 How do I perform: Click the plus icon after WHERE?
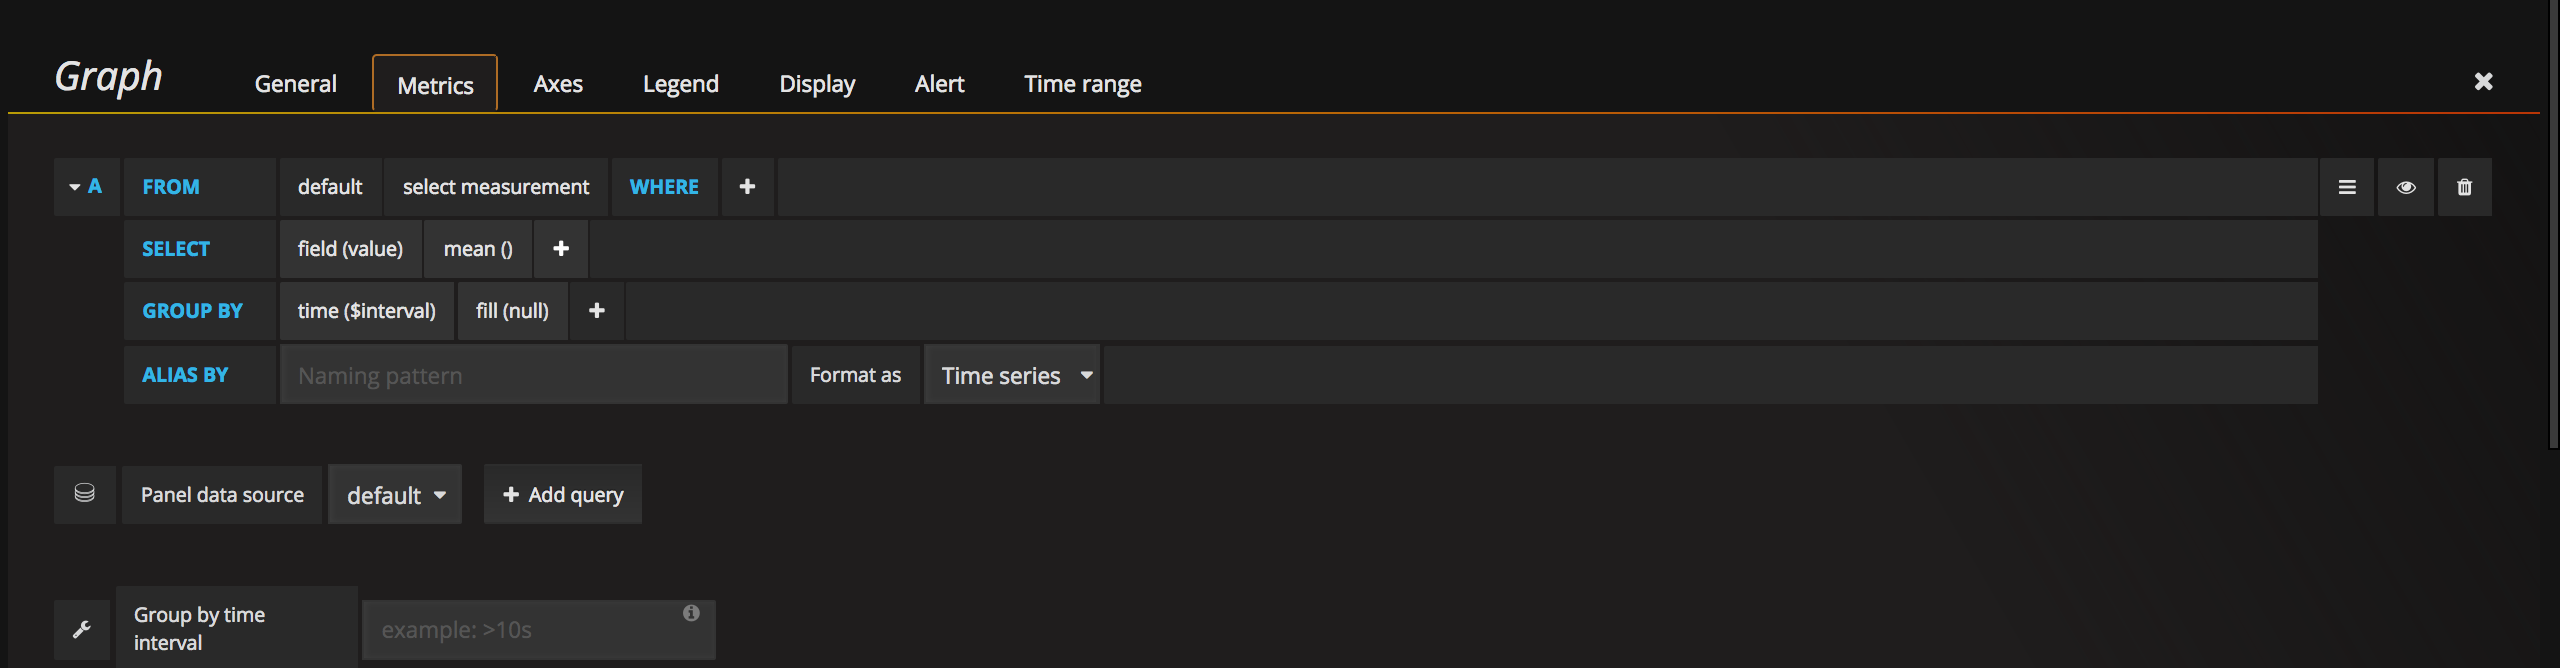[x=747, y=187]
